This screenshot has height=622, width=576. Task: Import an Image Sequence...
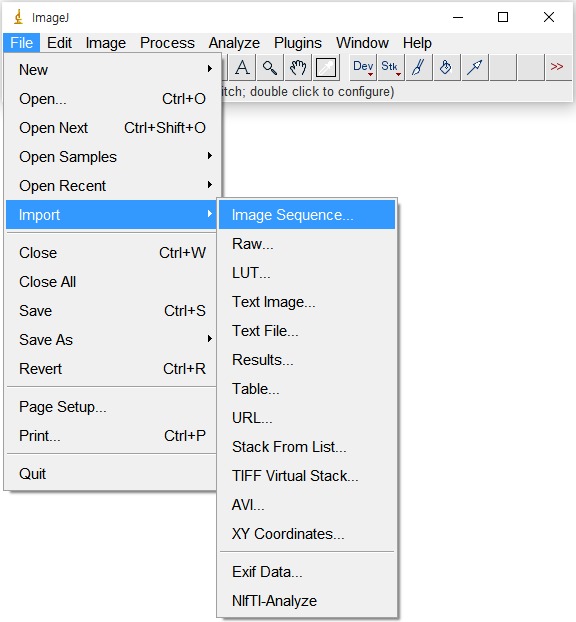pyautogui.click(x=307, y=215)
